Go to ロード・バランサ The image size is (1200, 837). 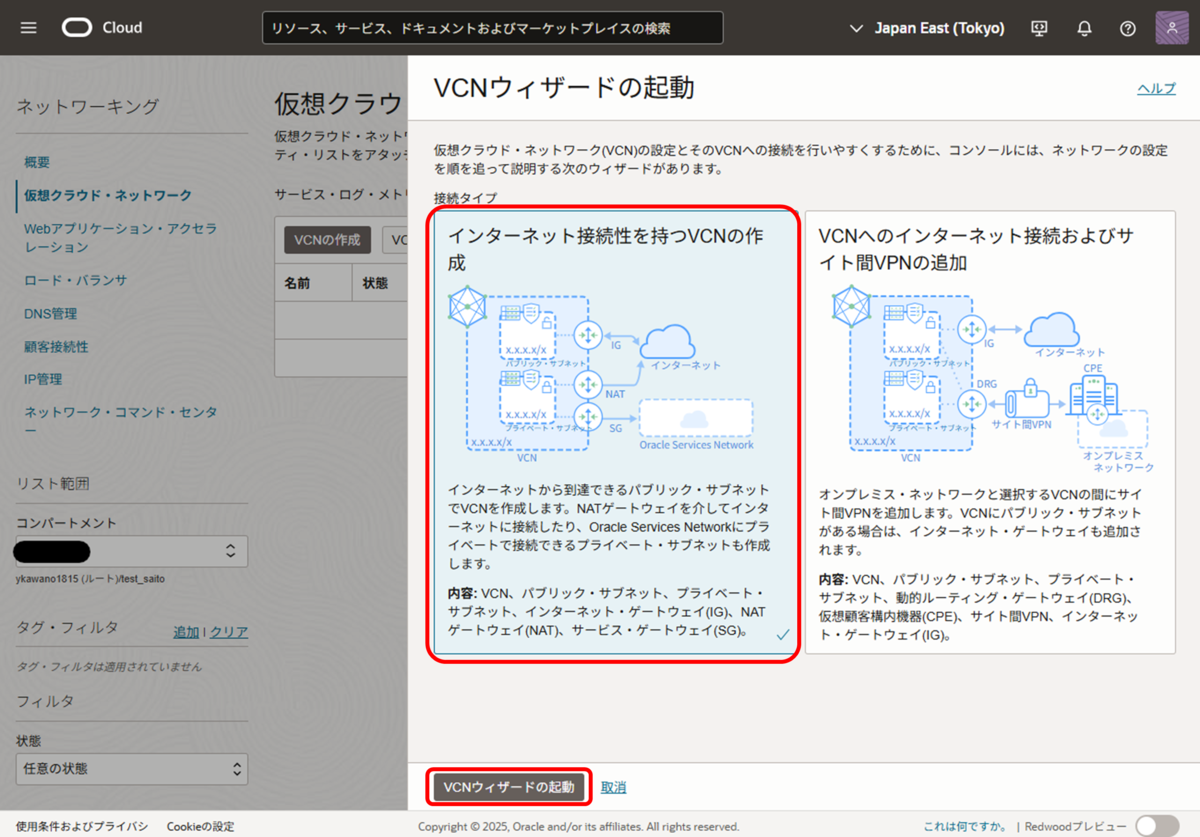(75, 280)
